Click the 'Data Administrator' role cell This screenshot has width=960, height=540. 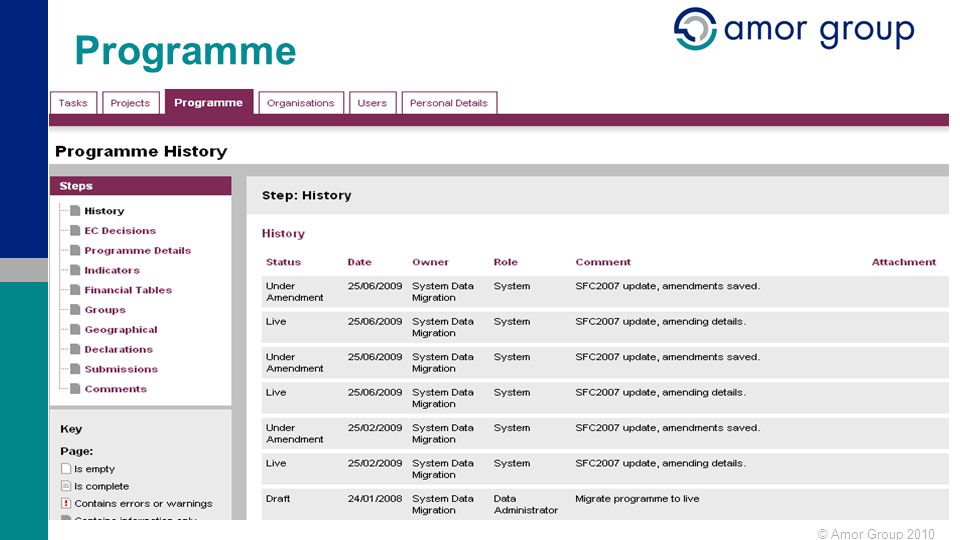click(526, 504)
